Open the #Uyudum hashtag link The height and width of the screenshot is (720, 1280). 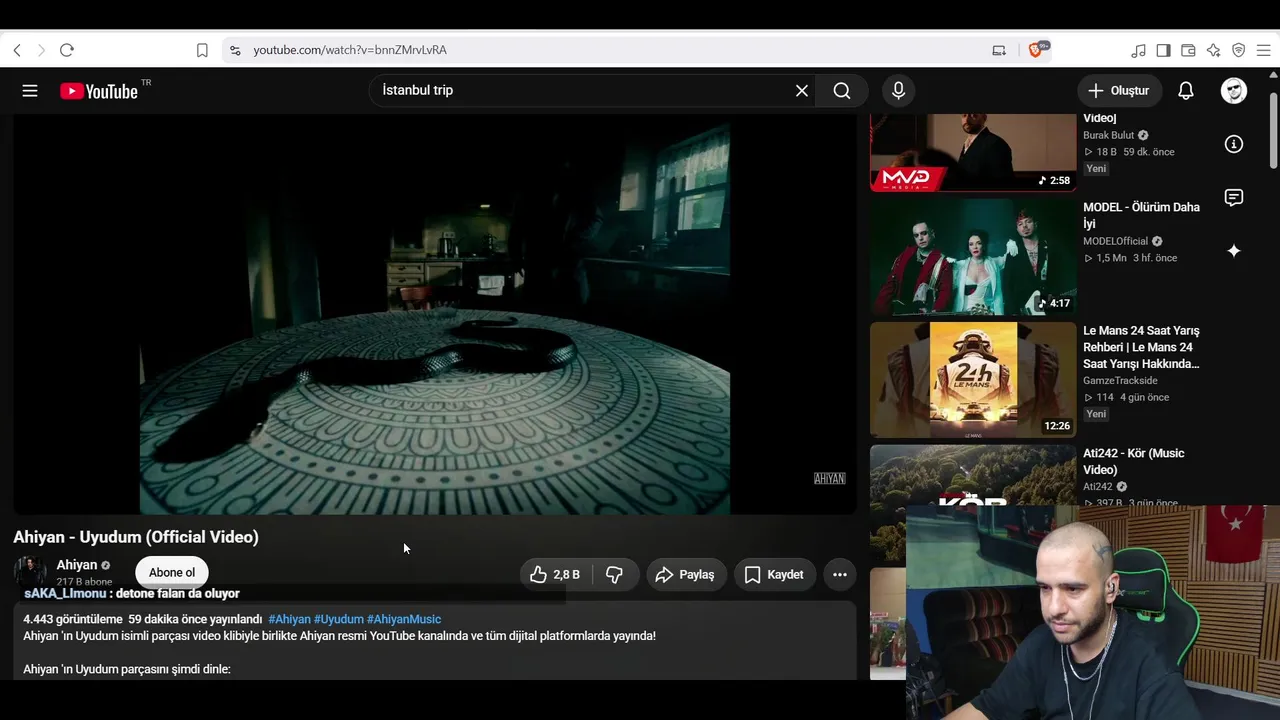339,619
